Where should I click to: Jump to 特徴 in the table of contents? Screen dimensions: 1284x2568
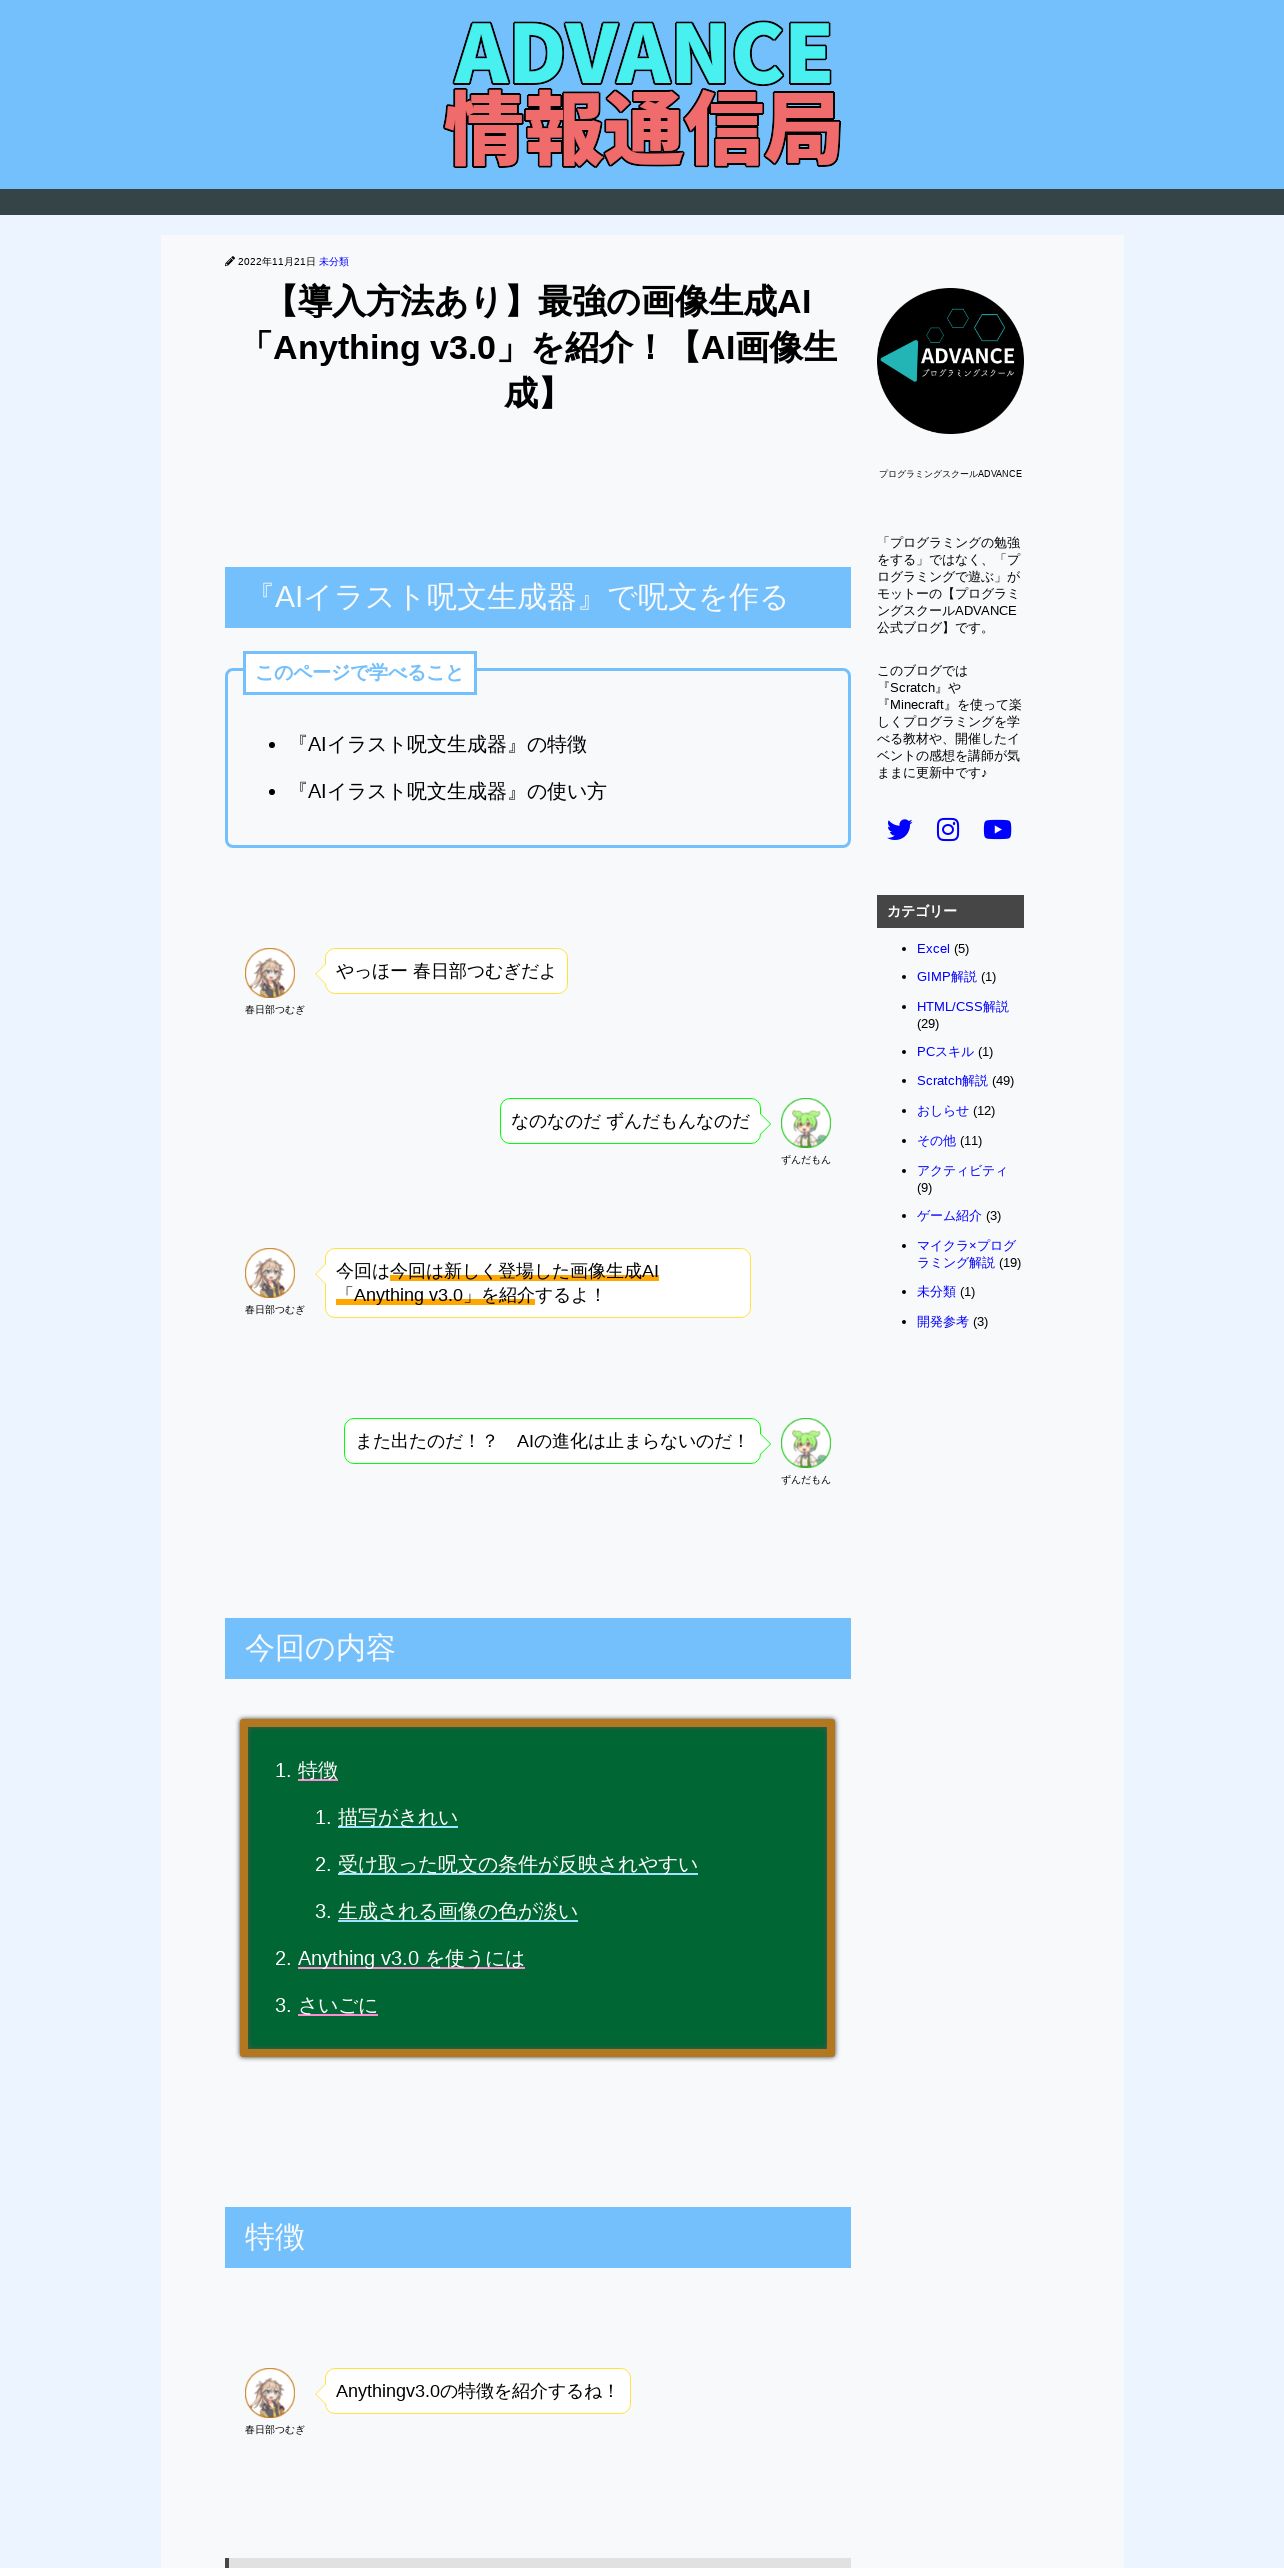(317, 1771)
